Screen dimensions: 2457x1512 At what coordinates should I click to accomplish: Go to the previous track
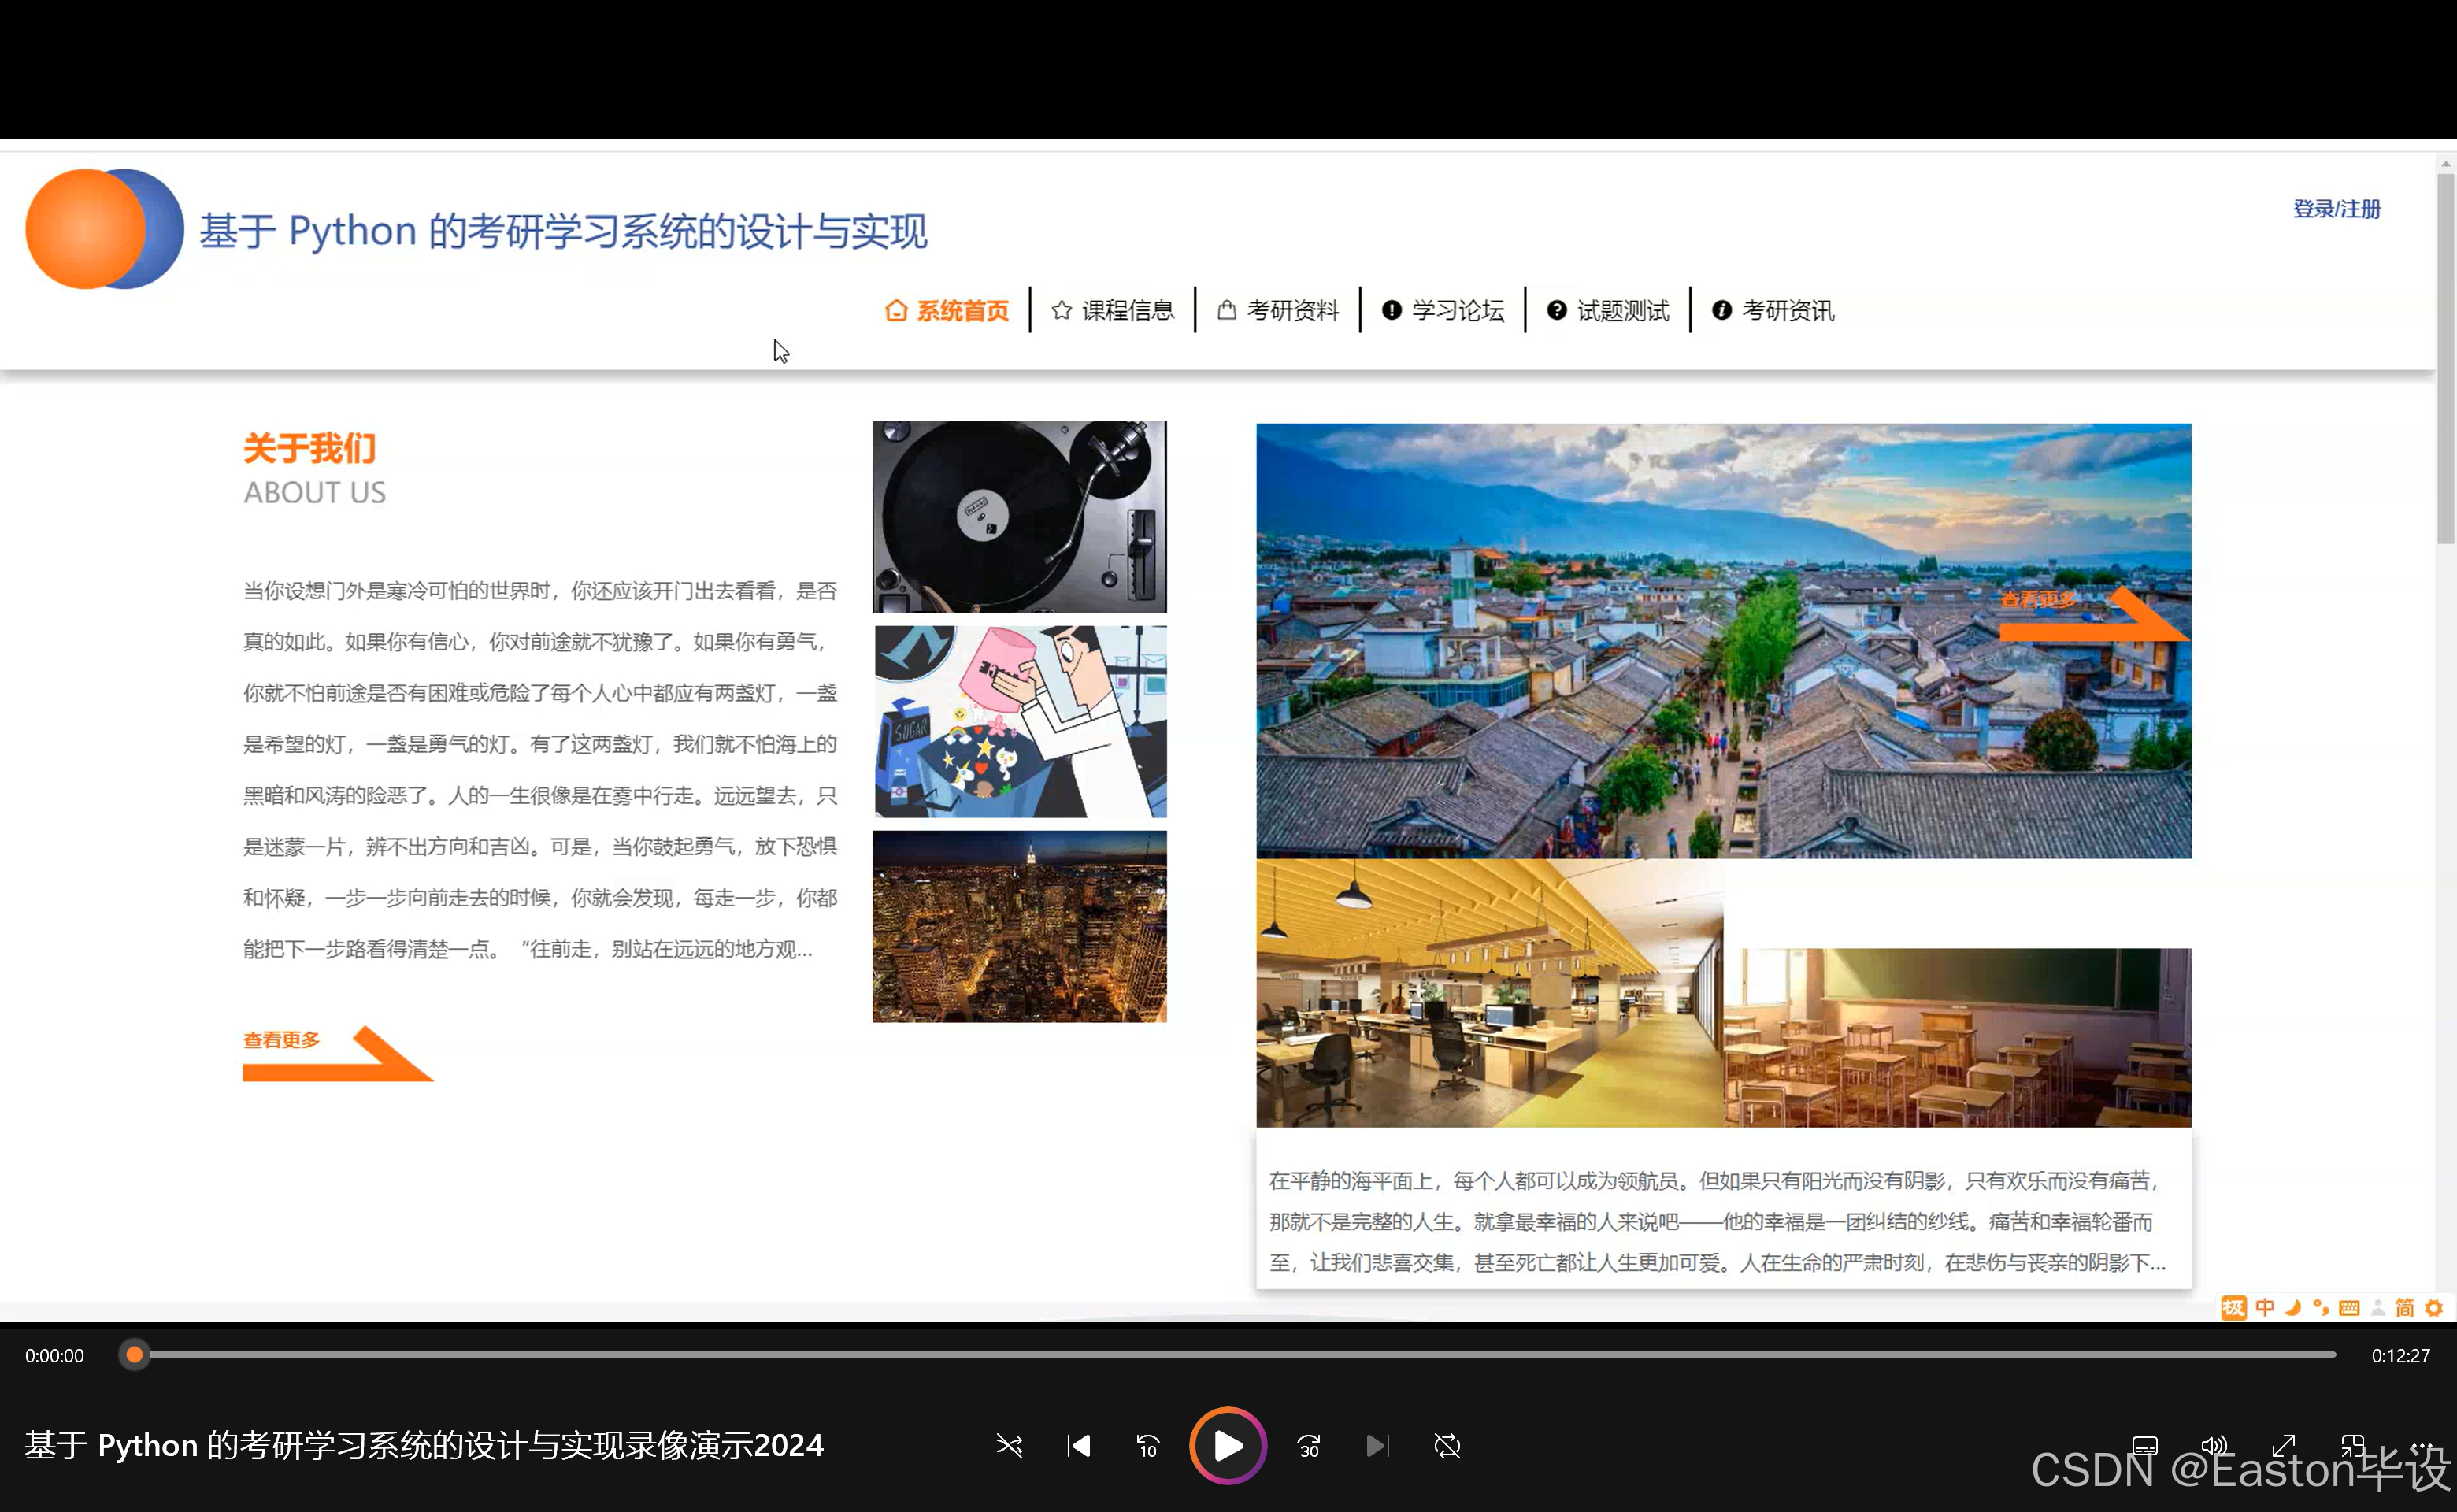tap(1078, 1446)
